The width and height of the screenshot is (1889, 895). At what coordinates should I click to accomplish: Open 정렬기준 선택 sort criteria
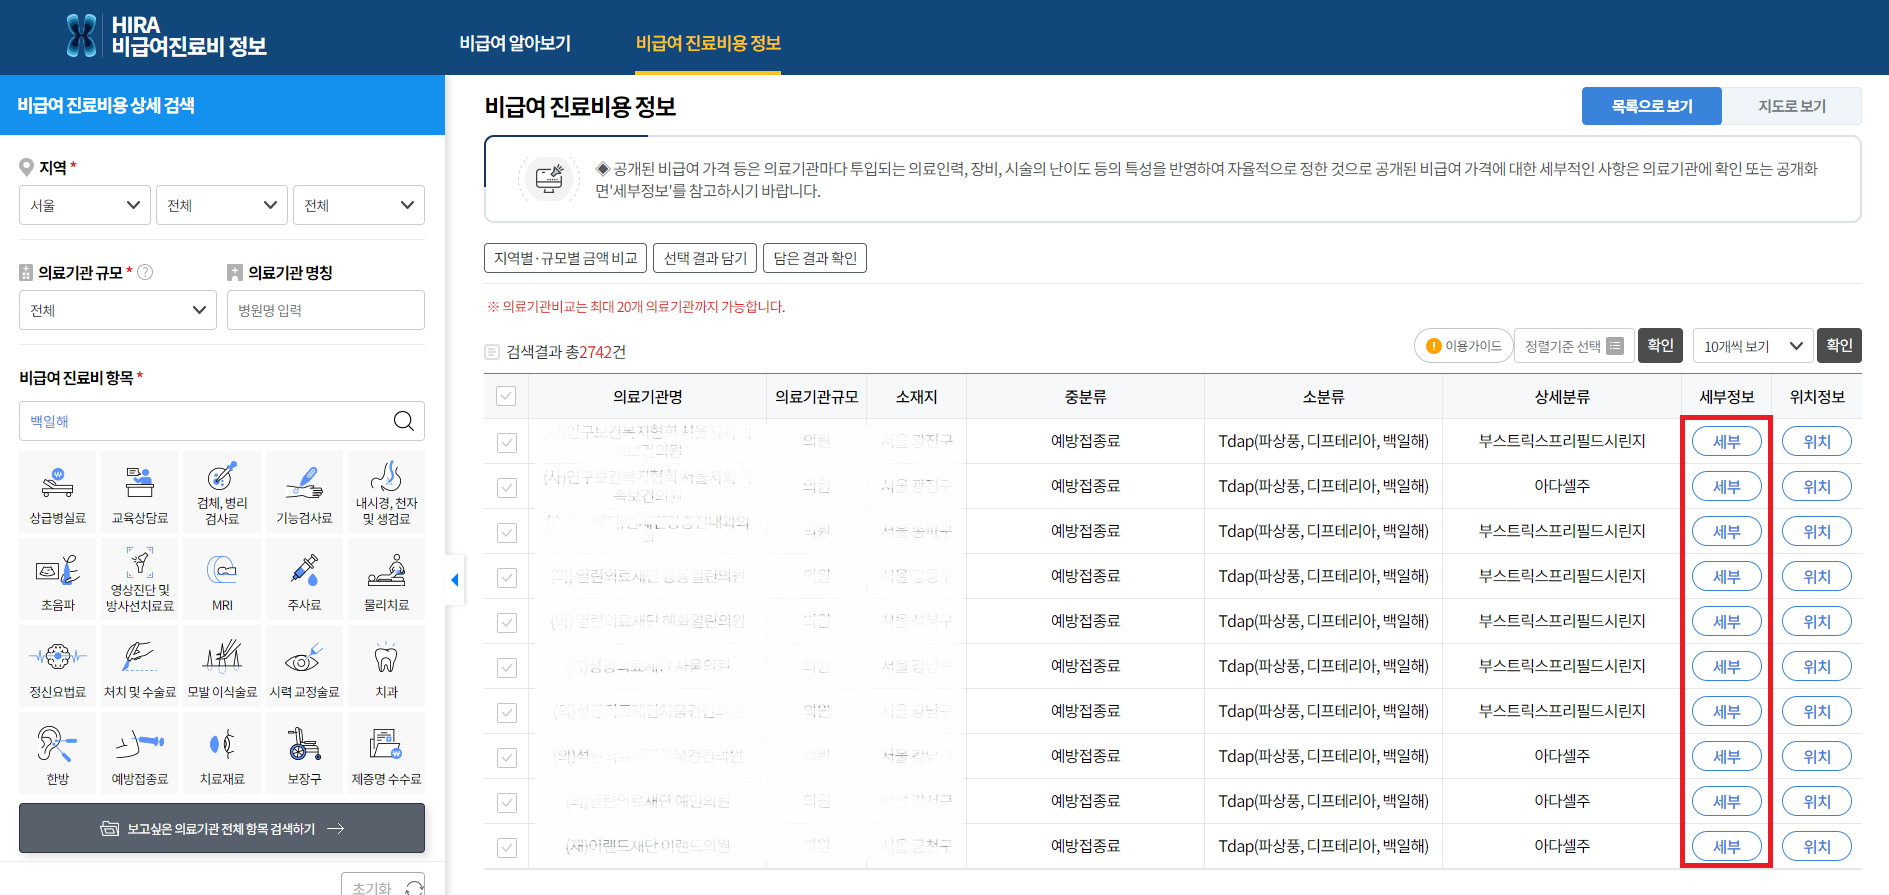coord(1574,346)
